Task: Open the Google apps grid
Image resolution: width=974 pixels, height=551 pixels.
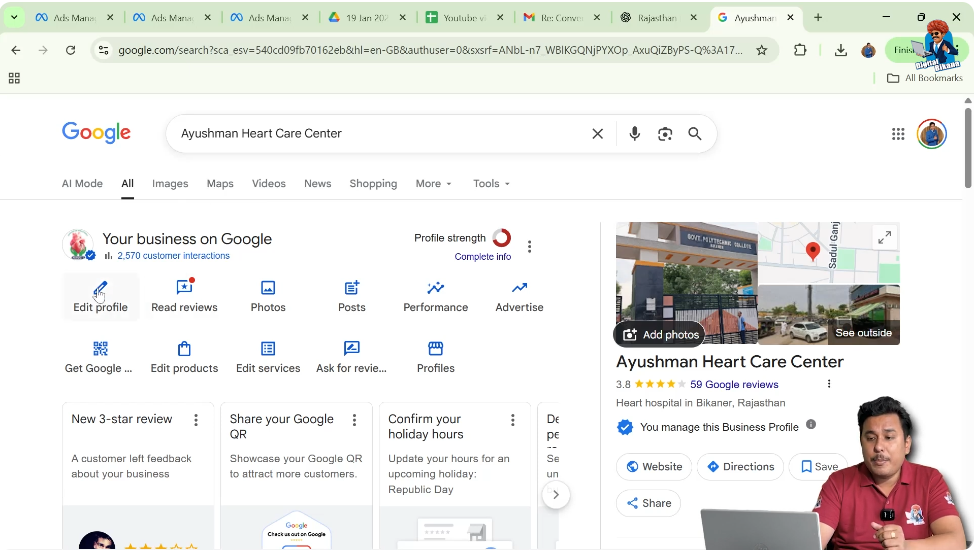Action: pos(898,134)
